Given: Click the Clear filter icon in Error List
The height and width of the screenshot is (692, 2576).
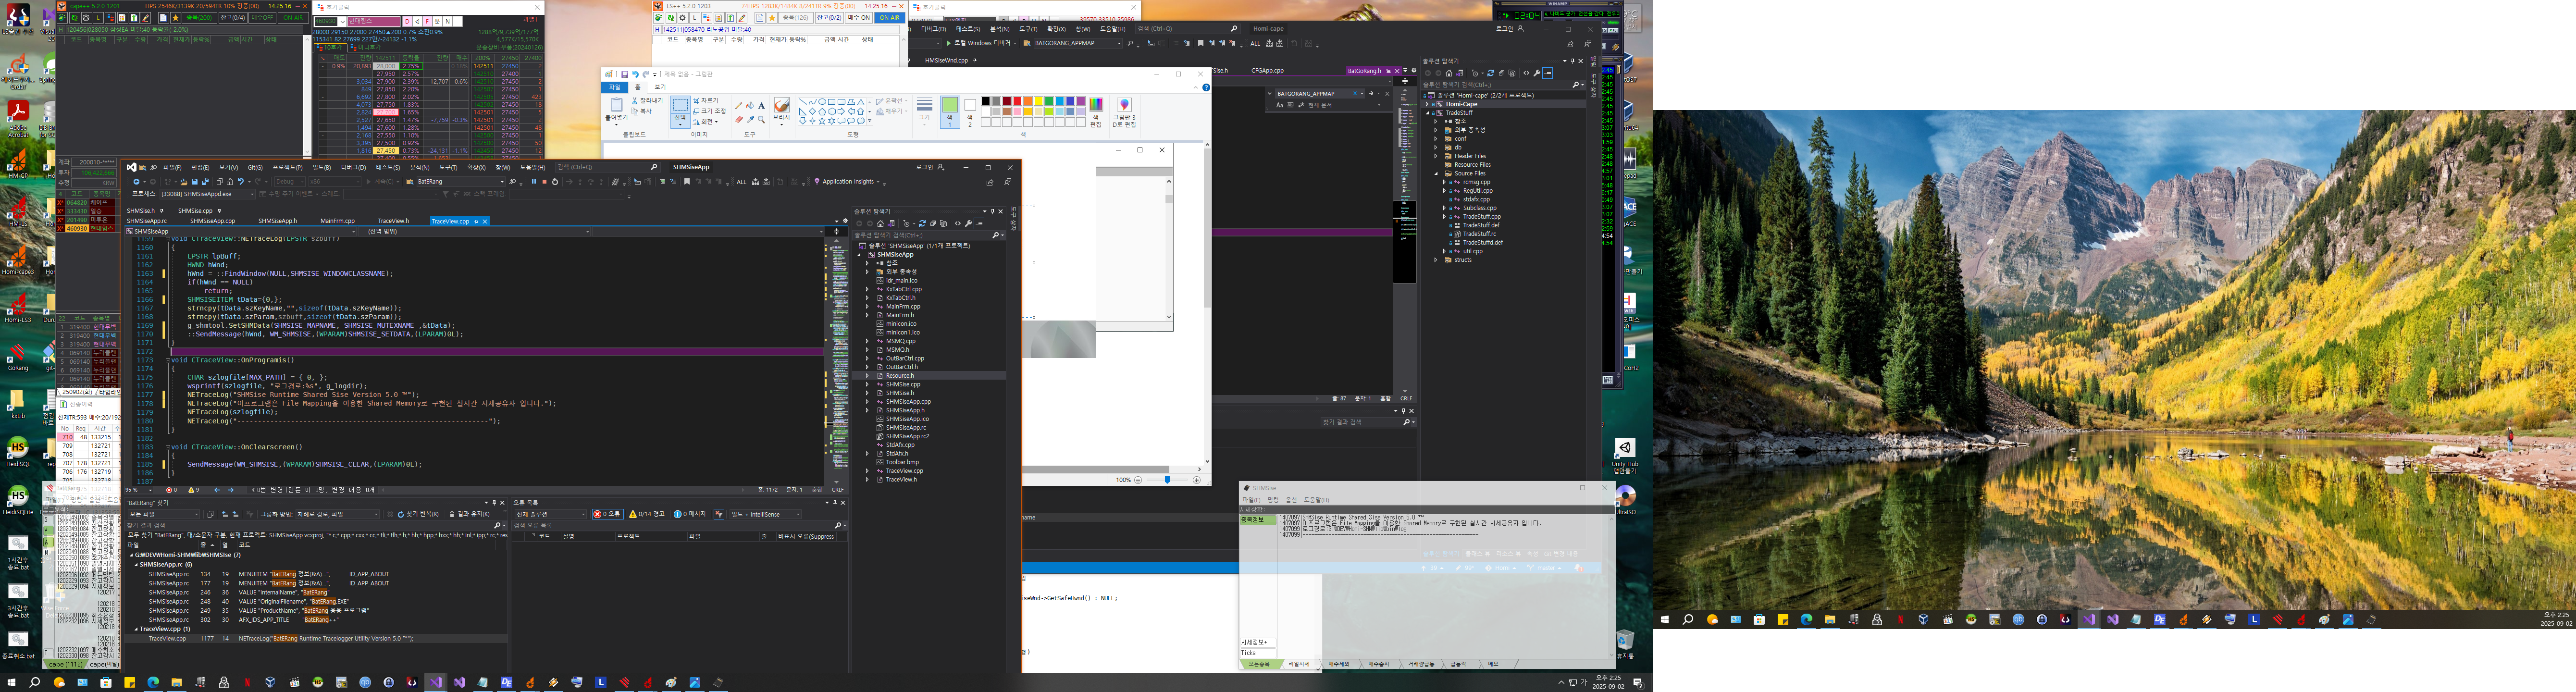Looking at the screenshot, I should tap(719, 514).
